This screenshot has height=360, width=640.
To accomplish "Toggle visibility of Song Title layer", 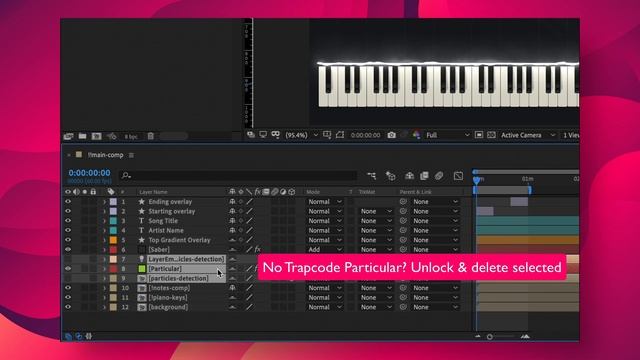I will tap(68, 221).
